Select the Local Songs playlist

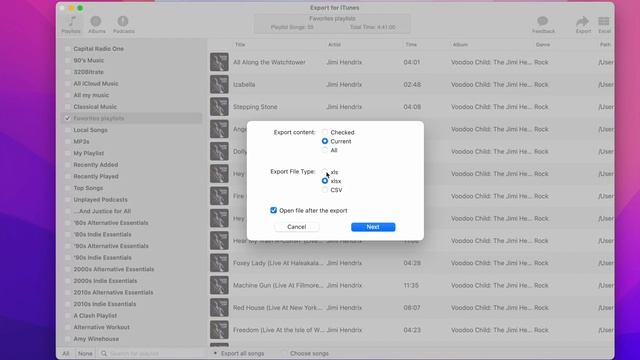point(91,130)
